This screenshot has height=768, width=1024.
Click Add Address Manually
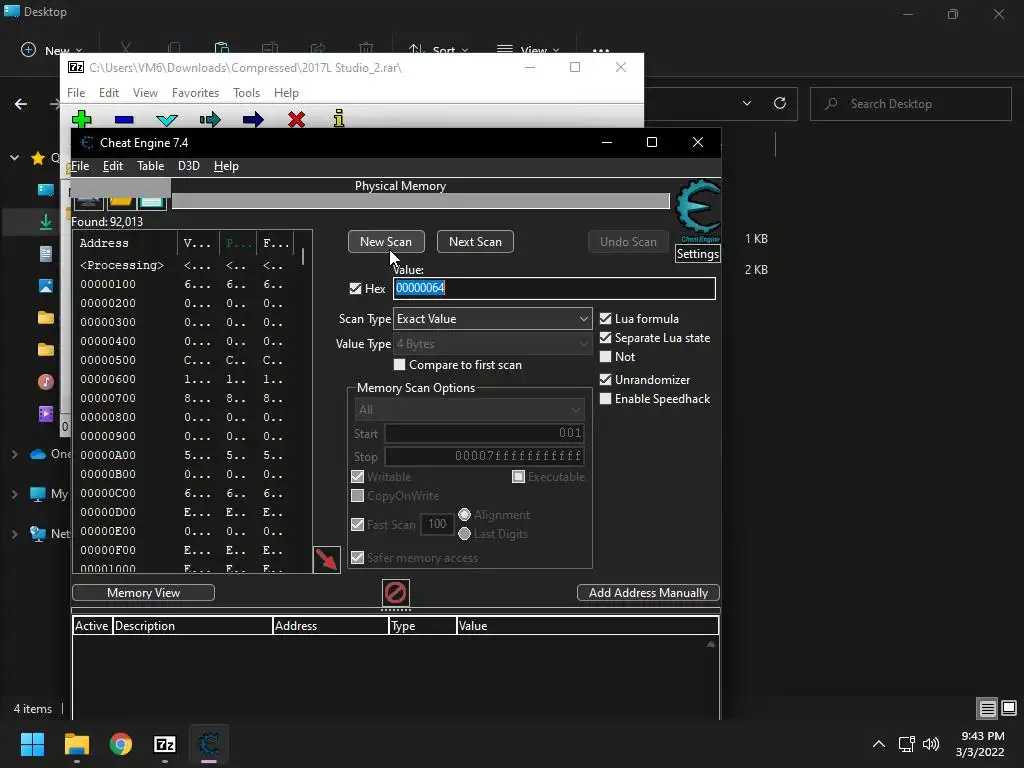pyautogui.click(x=648, y=593)
